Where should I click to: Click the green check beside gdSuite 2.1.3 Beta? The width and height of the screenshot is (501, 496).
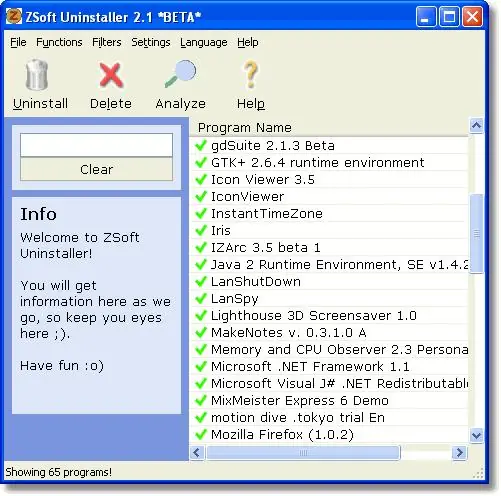201,146
